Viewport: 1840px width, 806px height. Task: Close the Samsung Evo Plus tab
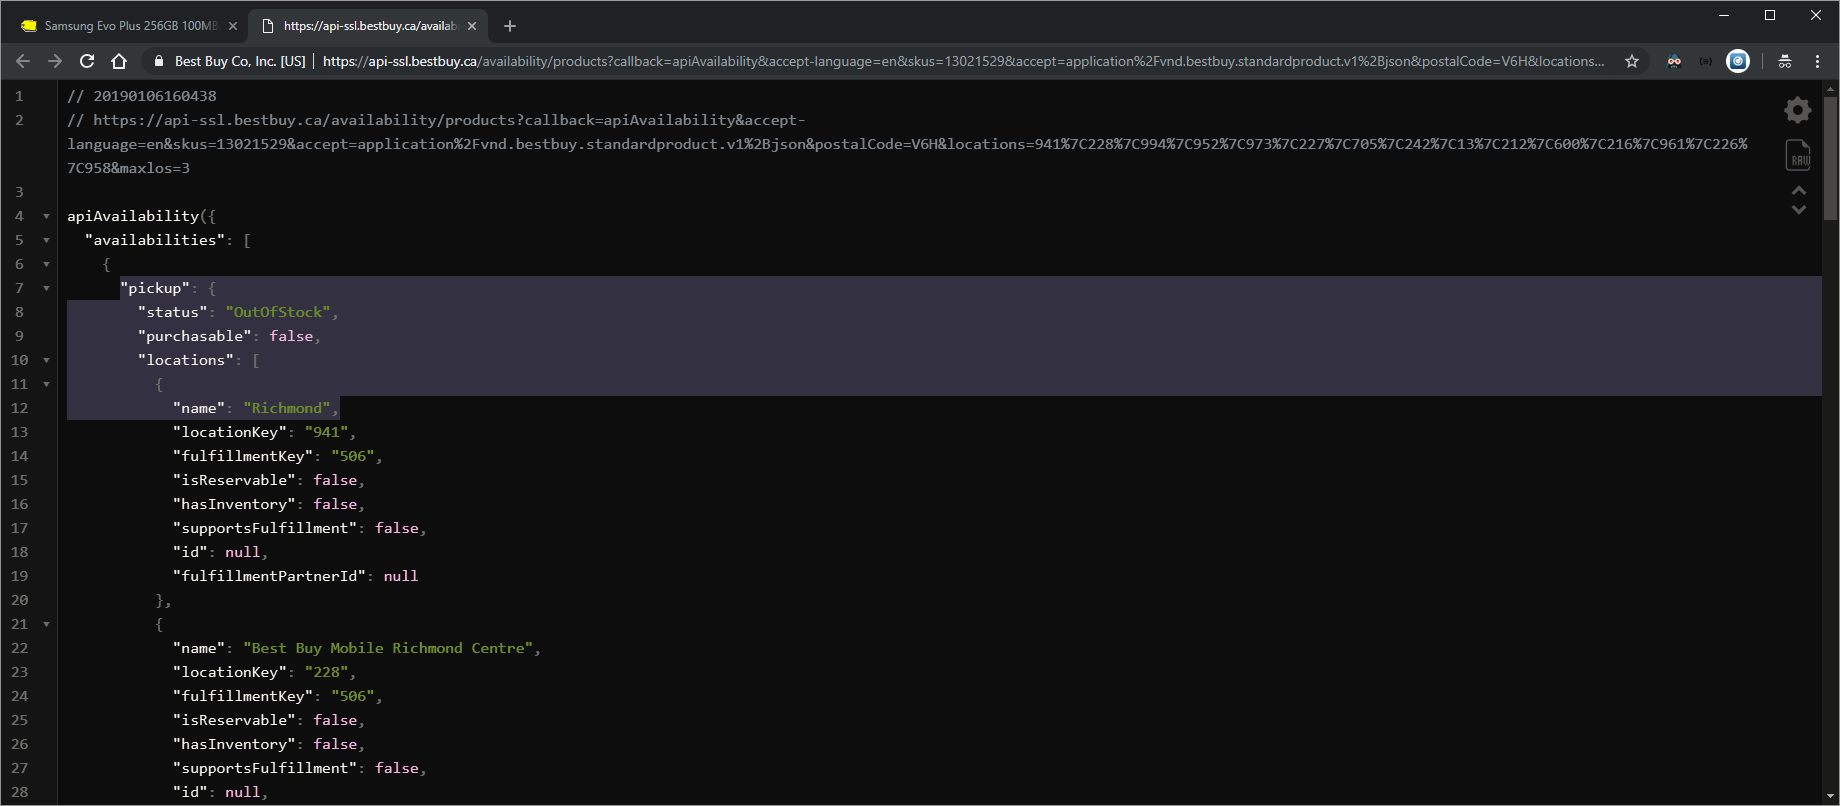coord(233,26)
